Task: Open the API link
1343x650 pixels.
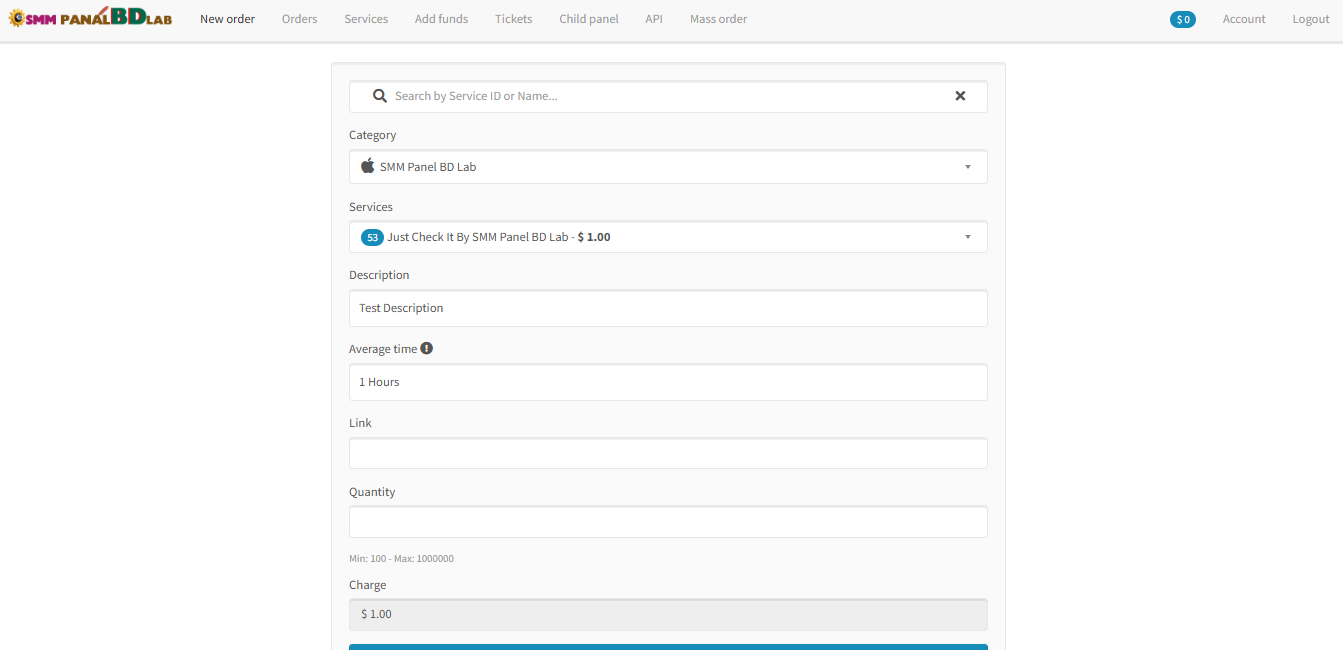Action: [x=654, y=19]
